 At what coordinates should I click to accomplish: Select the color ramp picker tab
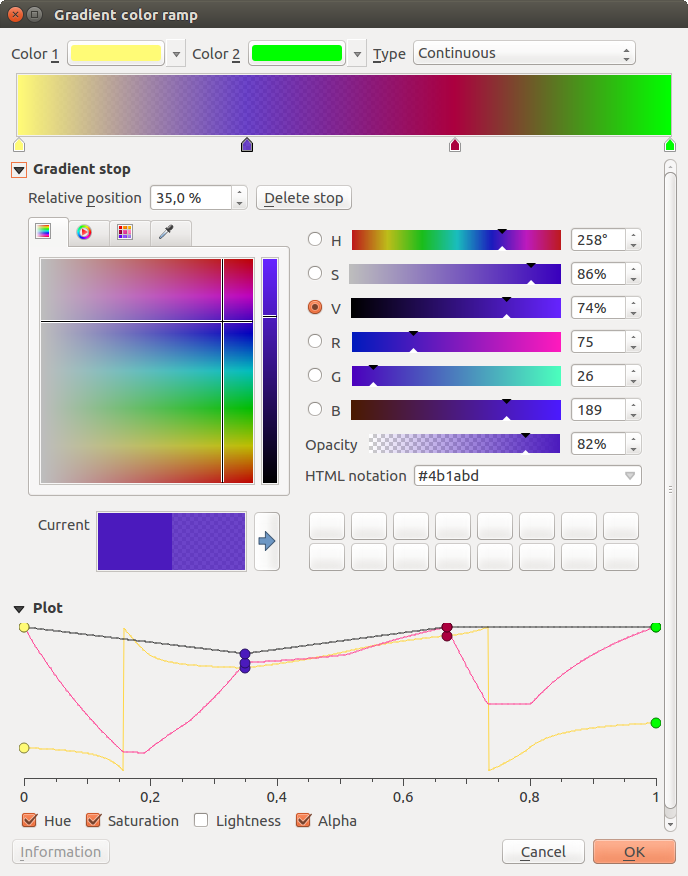pyautogui.click(x=43, y=232)
